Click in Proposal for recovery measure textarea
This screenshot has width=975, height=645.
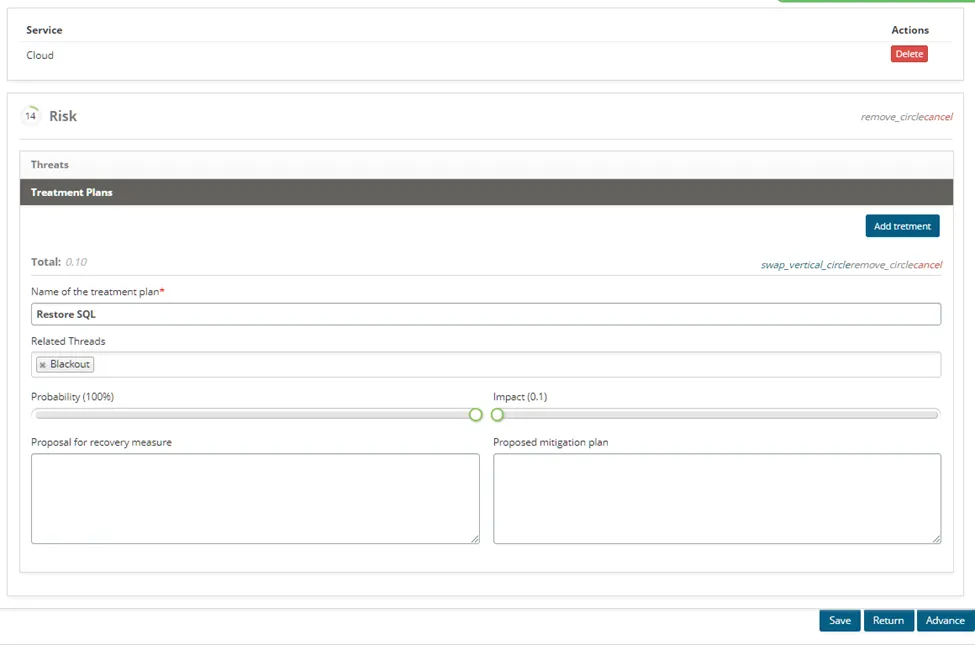point(256,499)
